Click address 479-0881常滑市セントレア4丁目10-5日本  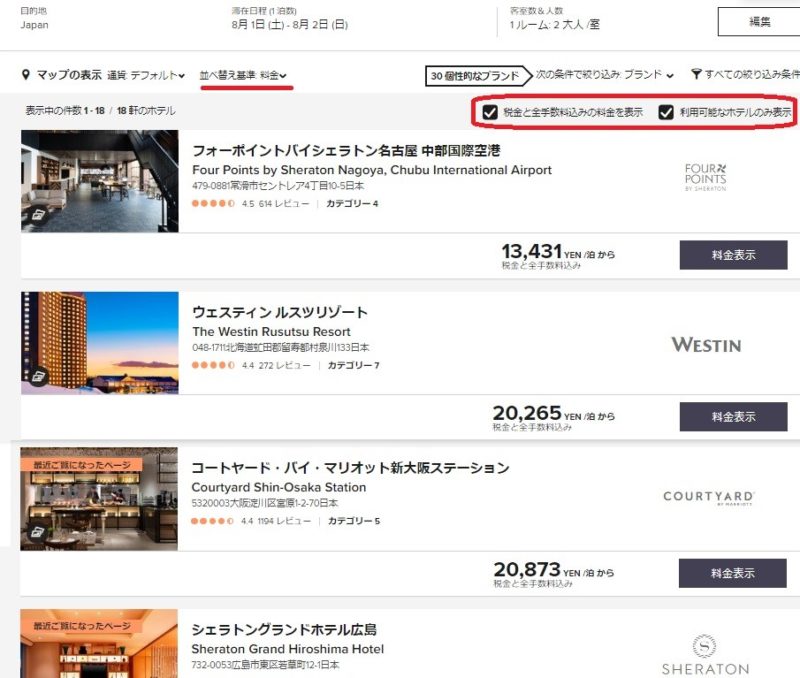278,186
